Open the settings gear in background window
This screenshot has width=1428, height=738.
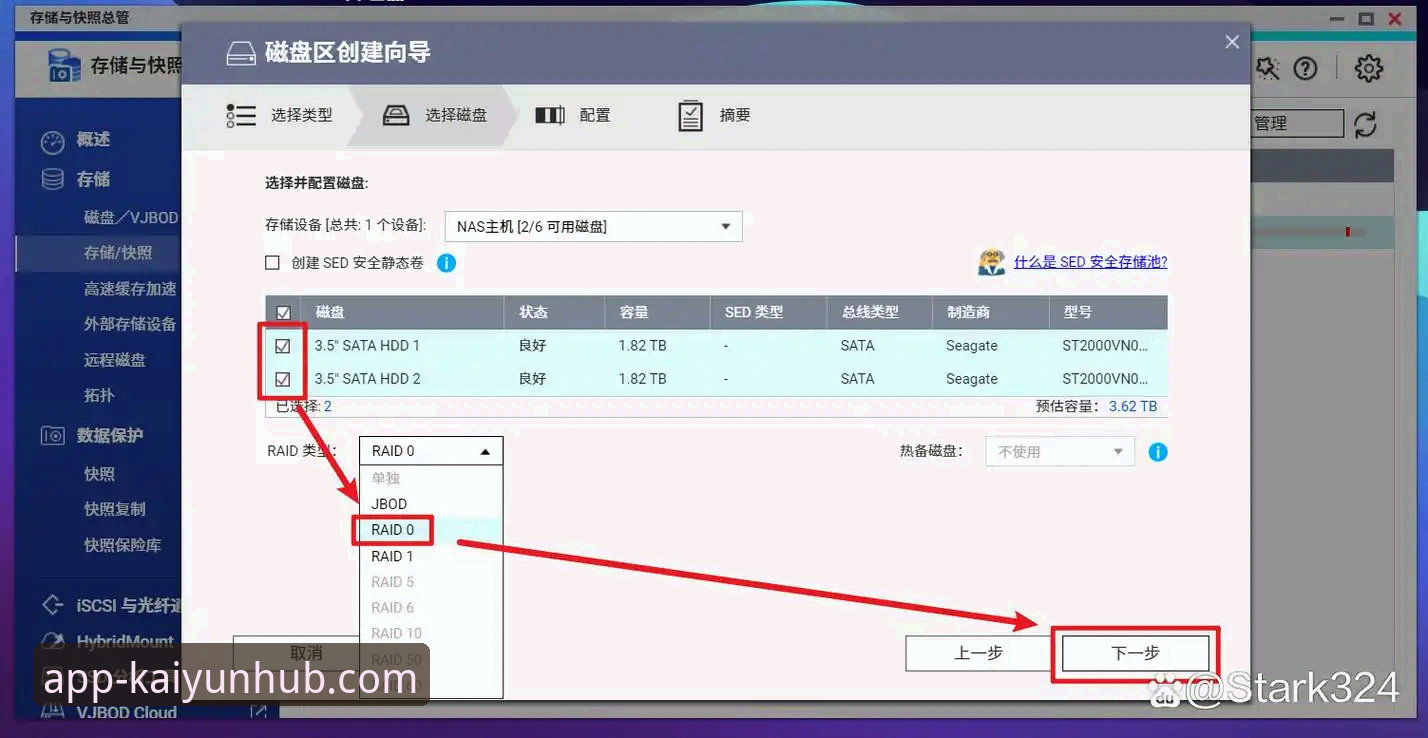[x=1369, y=68]
